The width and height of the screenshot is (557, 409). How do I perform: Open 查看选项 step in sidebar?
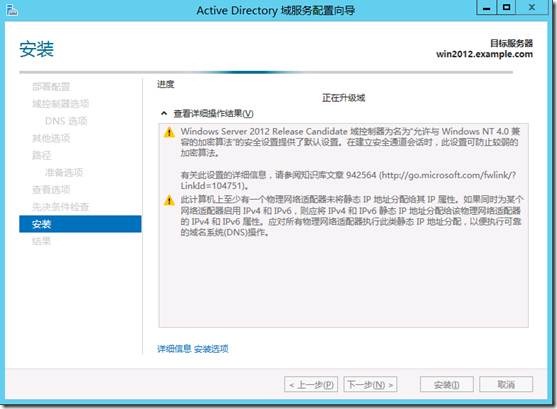tap(51, 190)
